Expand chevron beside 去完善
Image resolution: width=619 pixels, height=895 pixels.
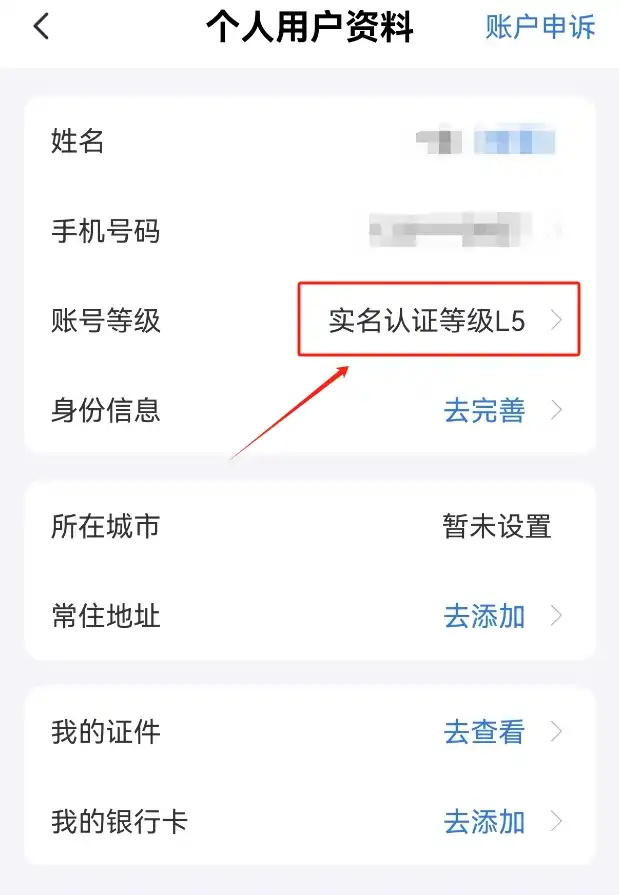tap(557, 410)
